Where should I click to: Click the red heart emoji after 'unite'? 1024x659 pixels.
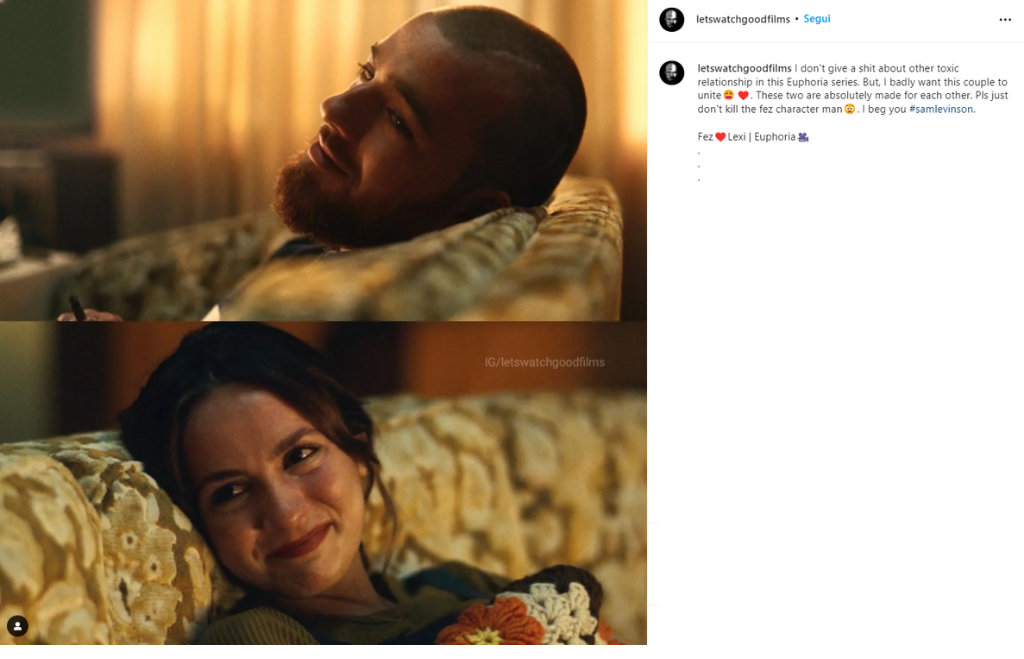pyautogui.click(x=743, y=95)
